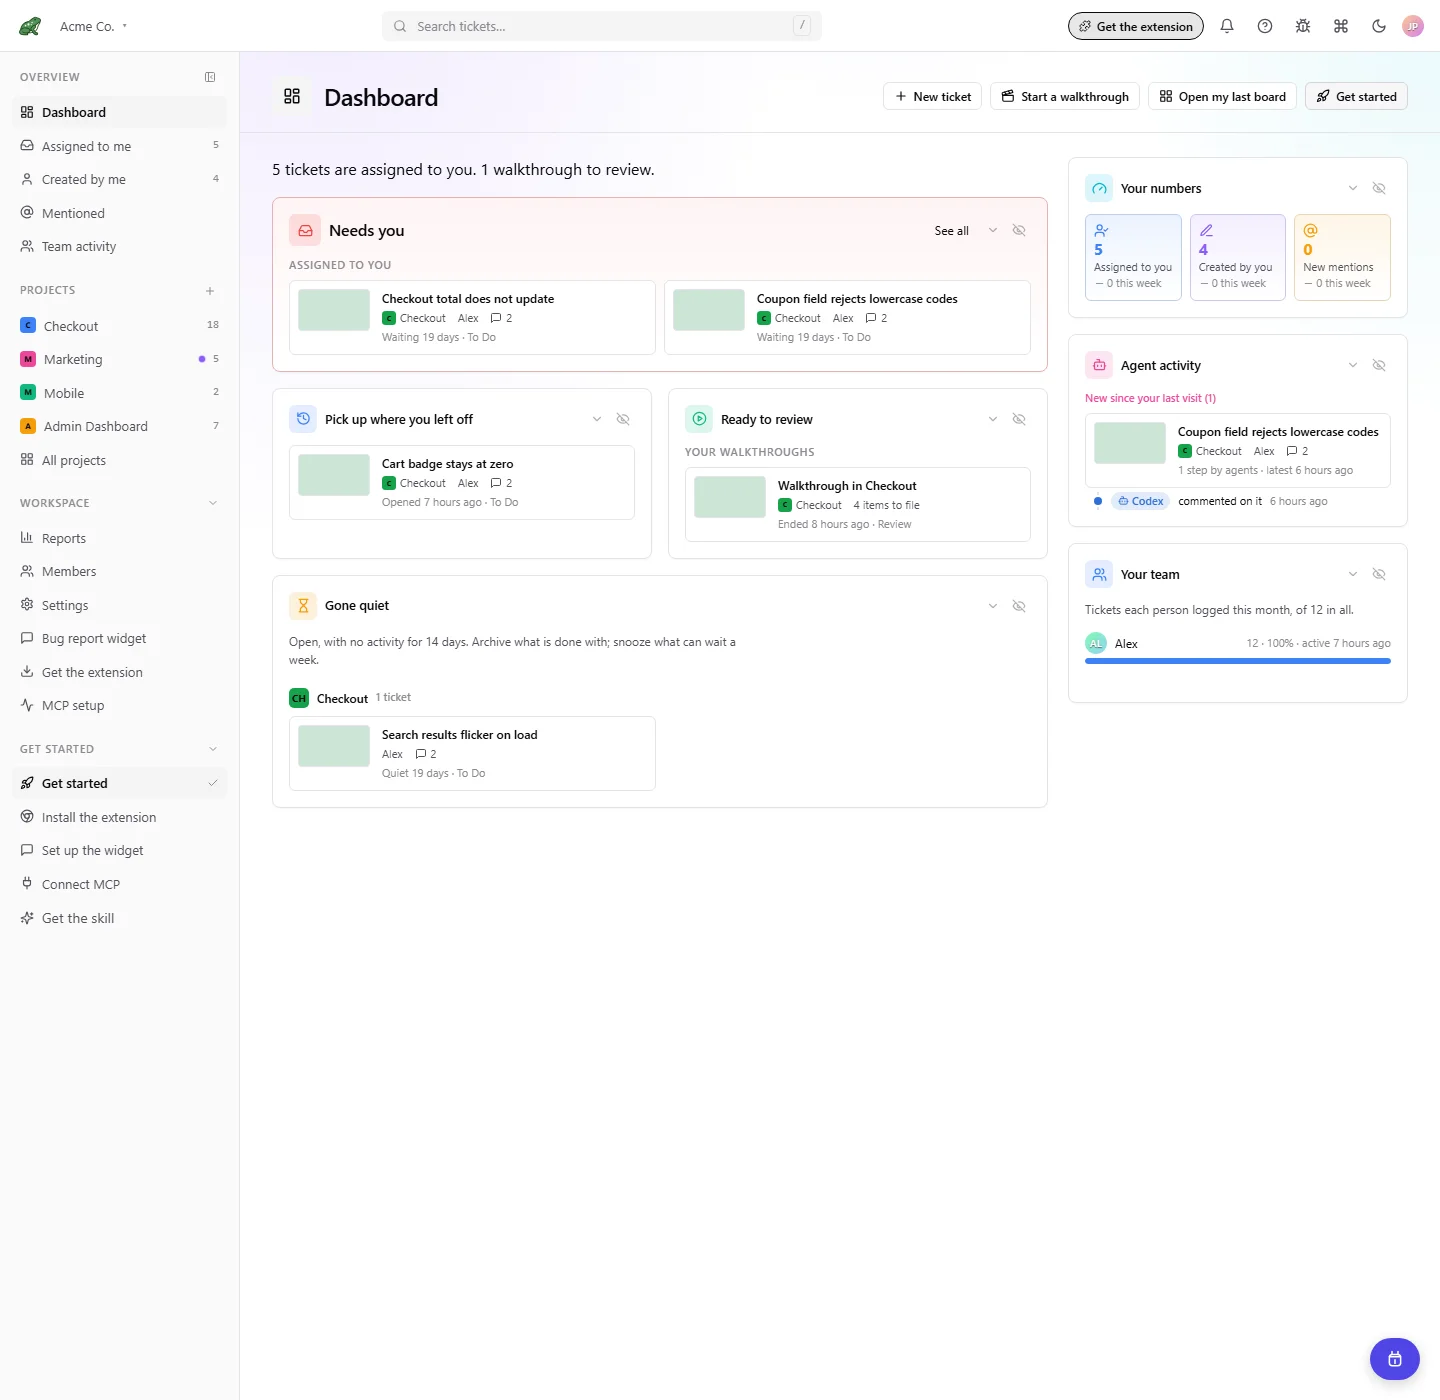Screen dimensions: 1440x1400
Task: Toggle dark mode with the moon icon
Action: [x=1379, y=26]
